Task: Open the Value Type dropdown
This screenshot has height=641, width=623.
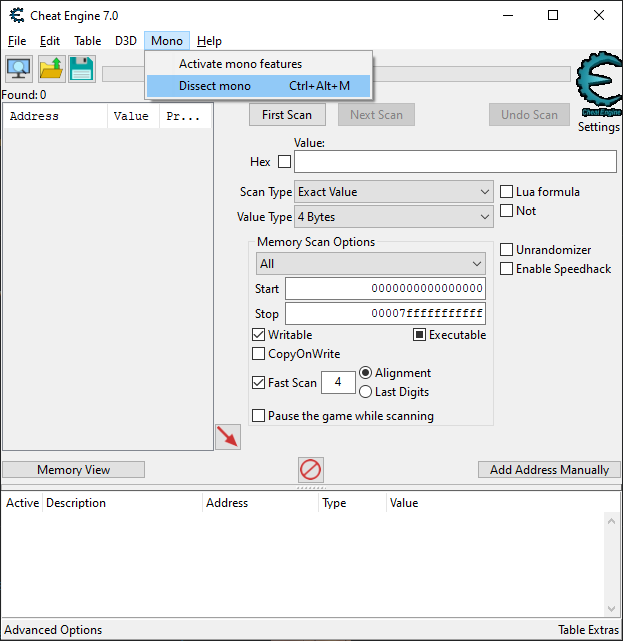Action: click(x=394, y=217)
